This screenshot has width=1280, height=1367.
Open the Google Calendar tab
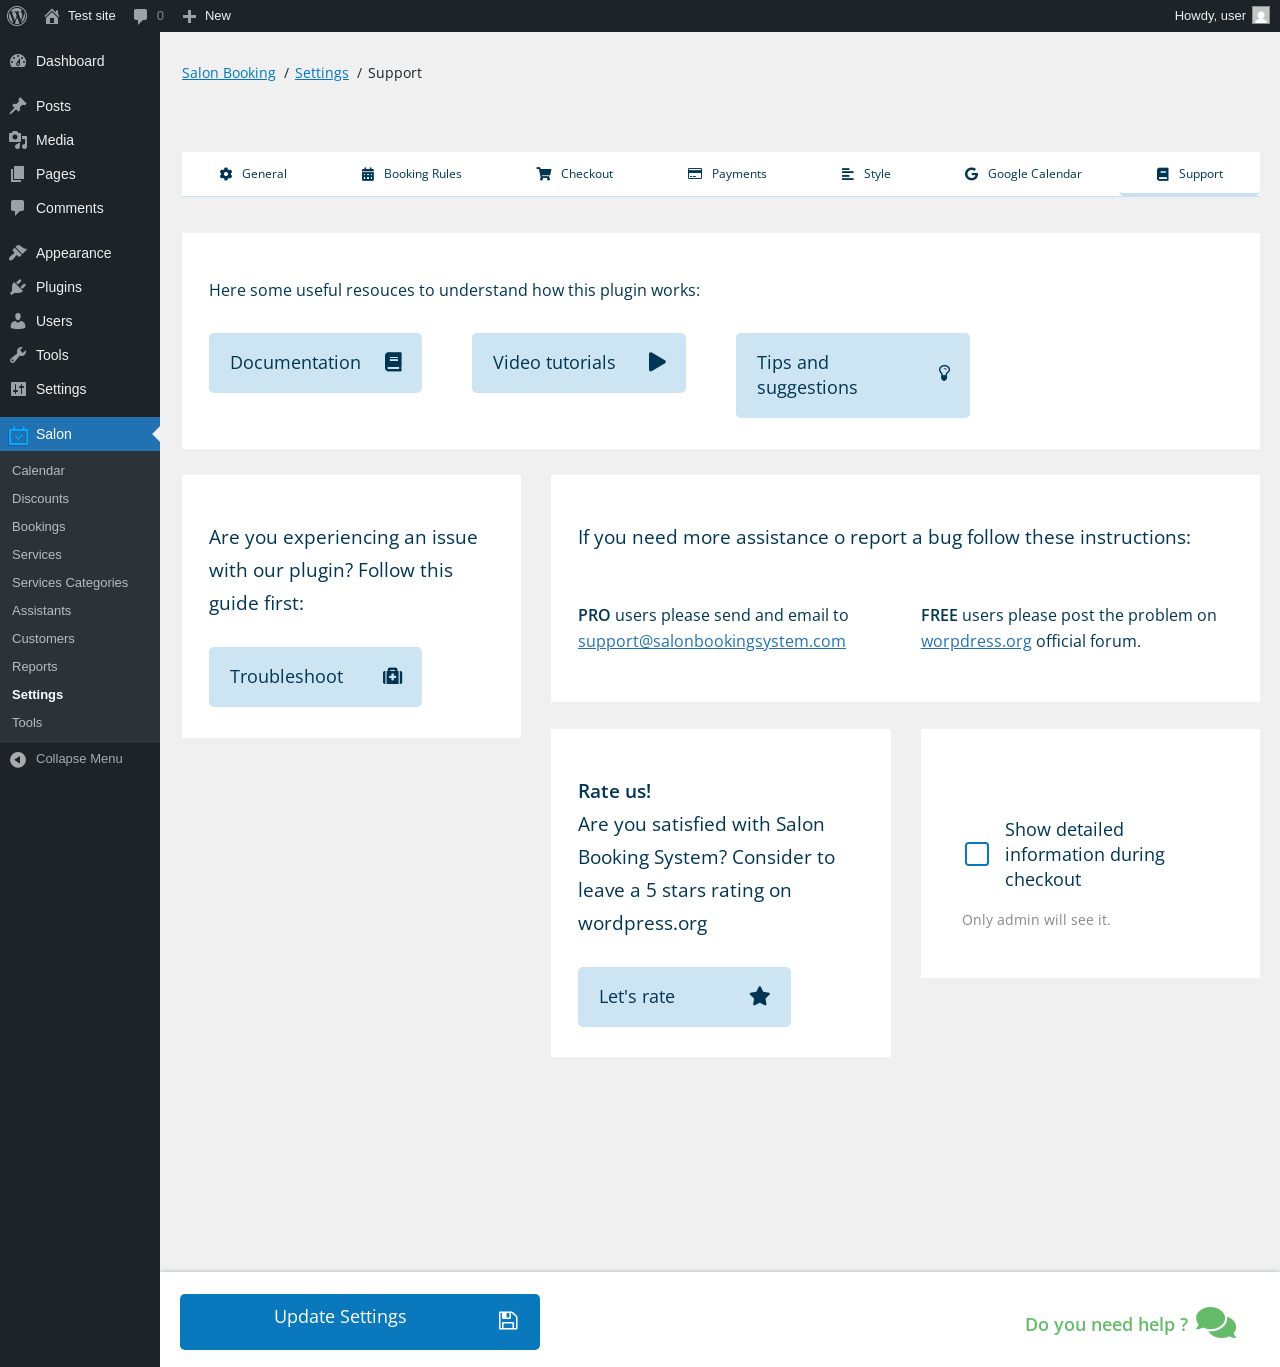click(x=1023, y=174)
